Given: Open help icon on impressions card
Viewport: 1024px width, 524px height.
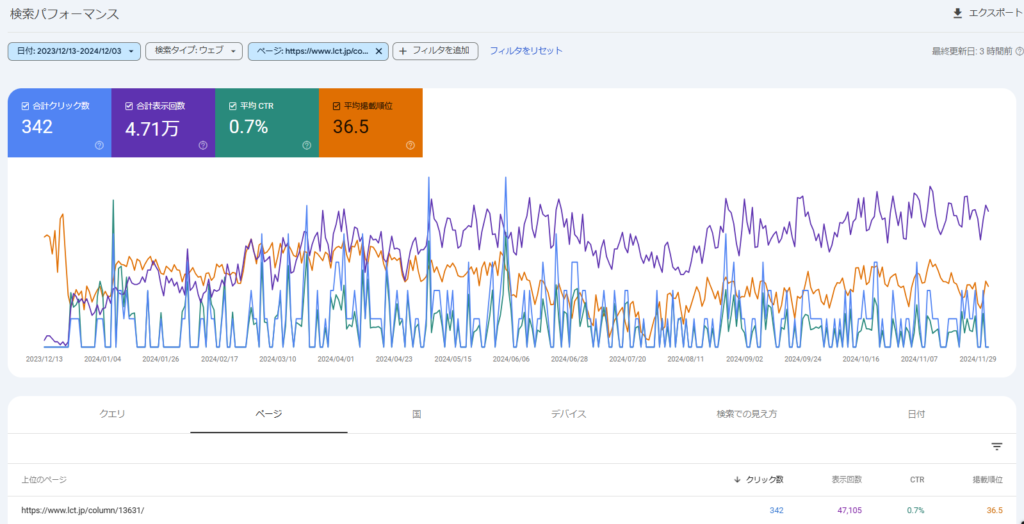Looking at the screenshot, I should click(203, 145).
